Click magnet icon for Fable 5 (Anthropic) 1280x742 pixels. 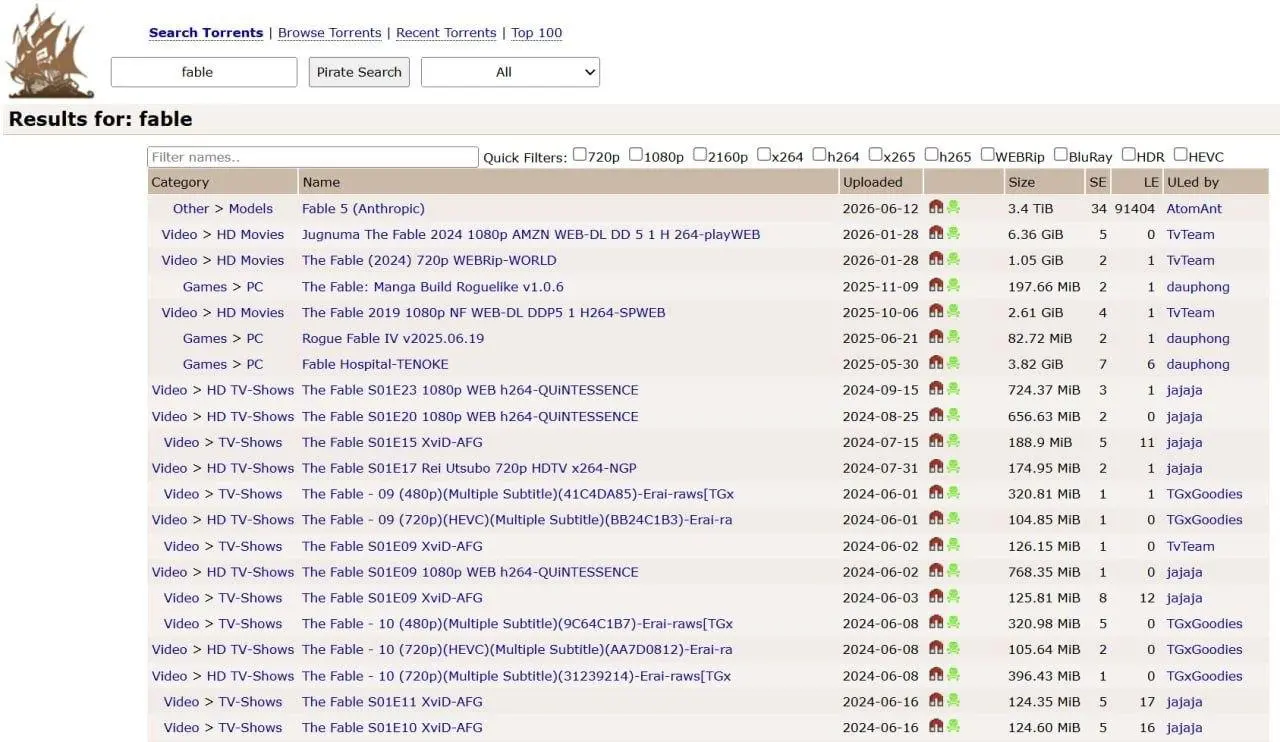(x=936, y=207)
